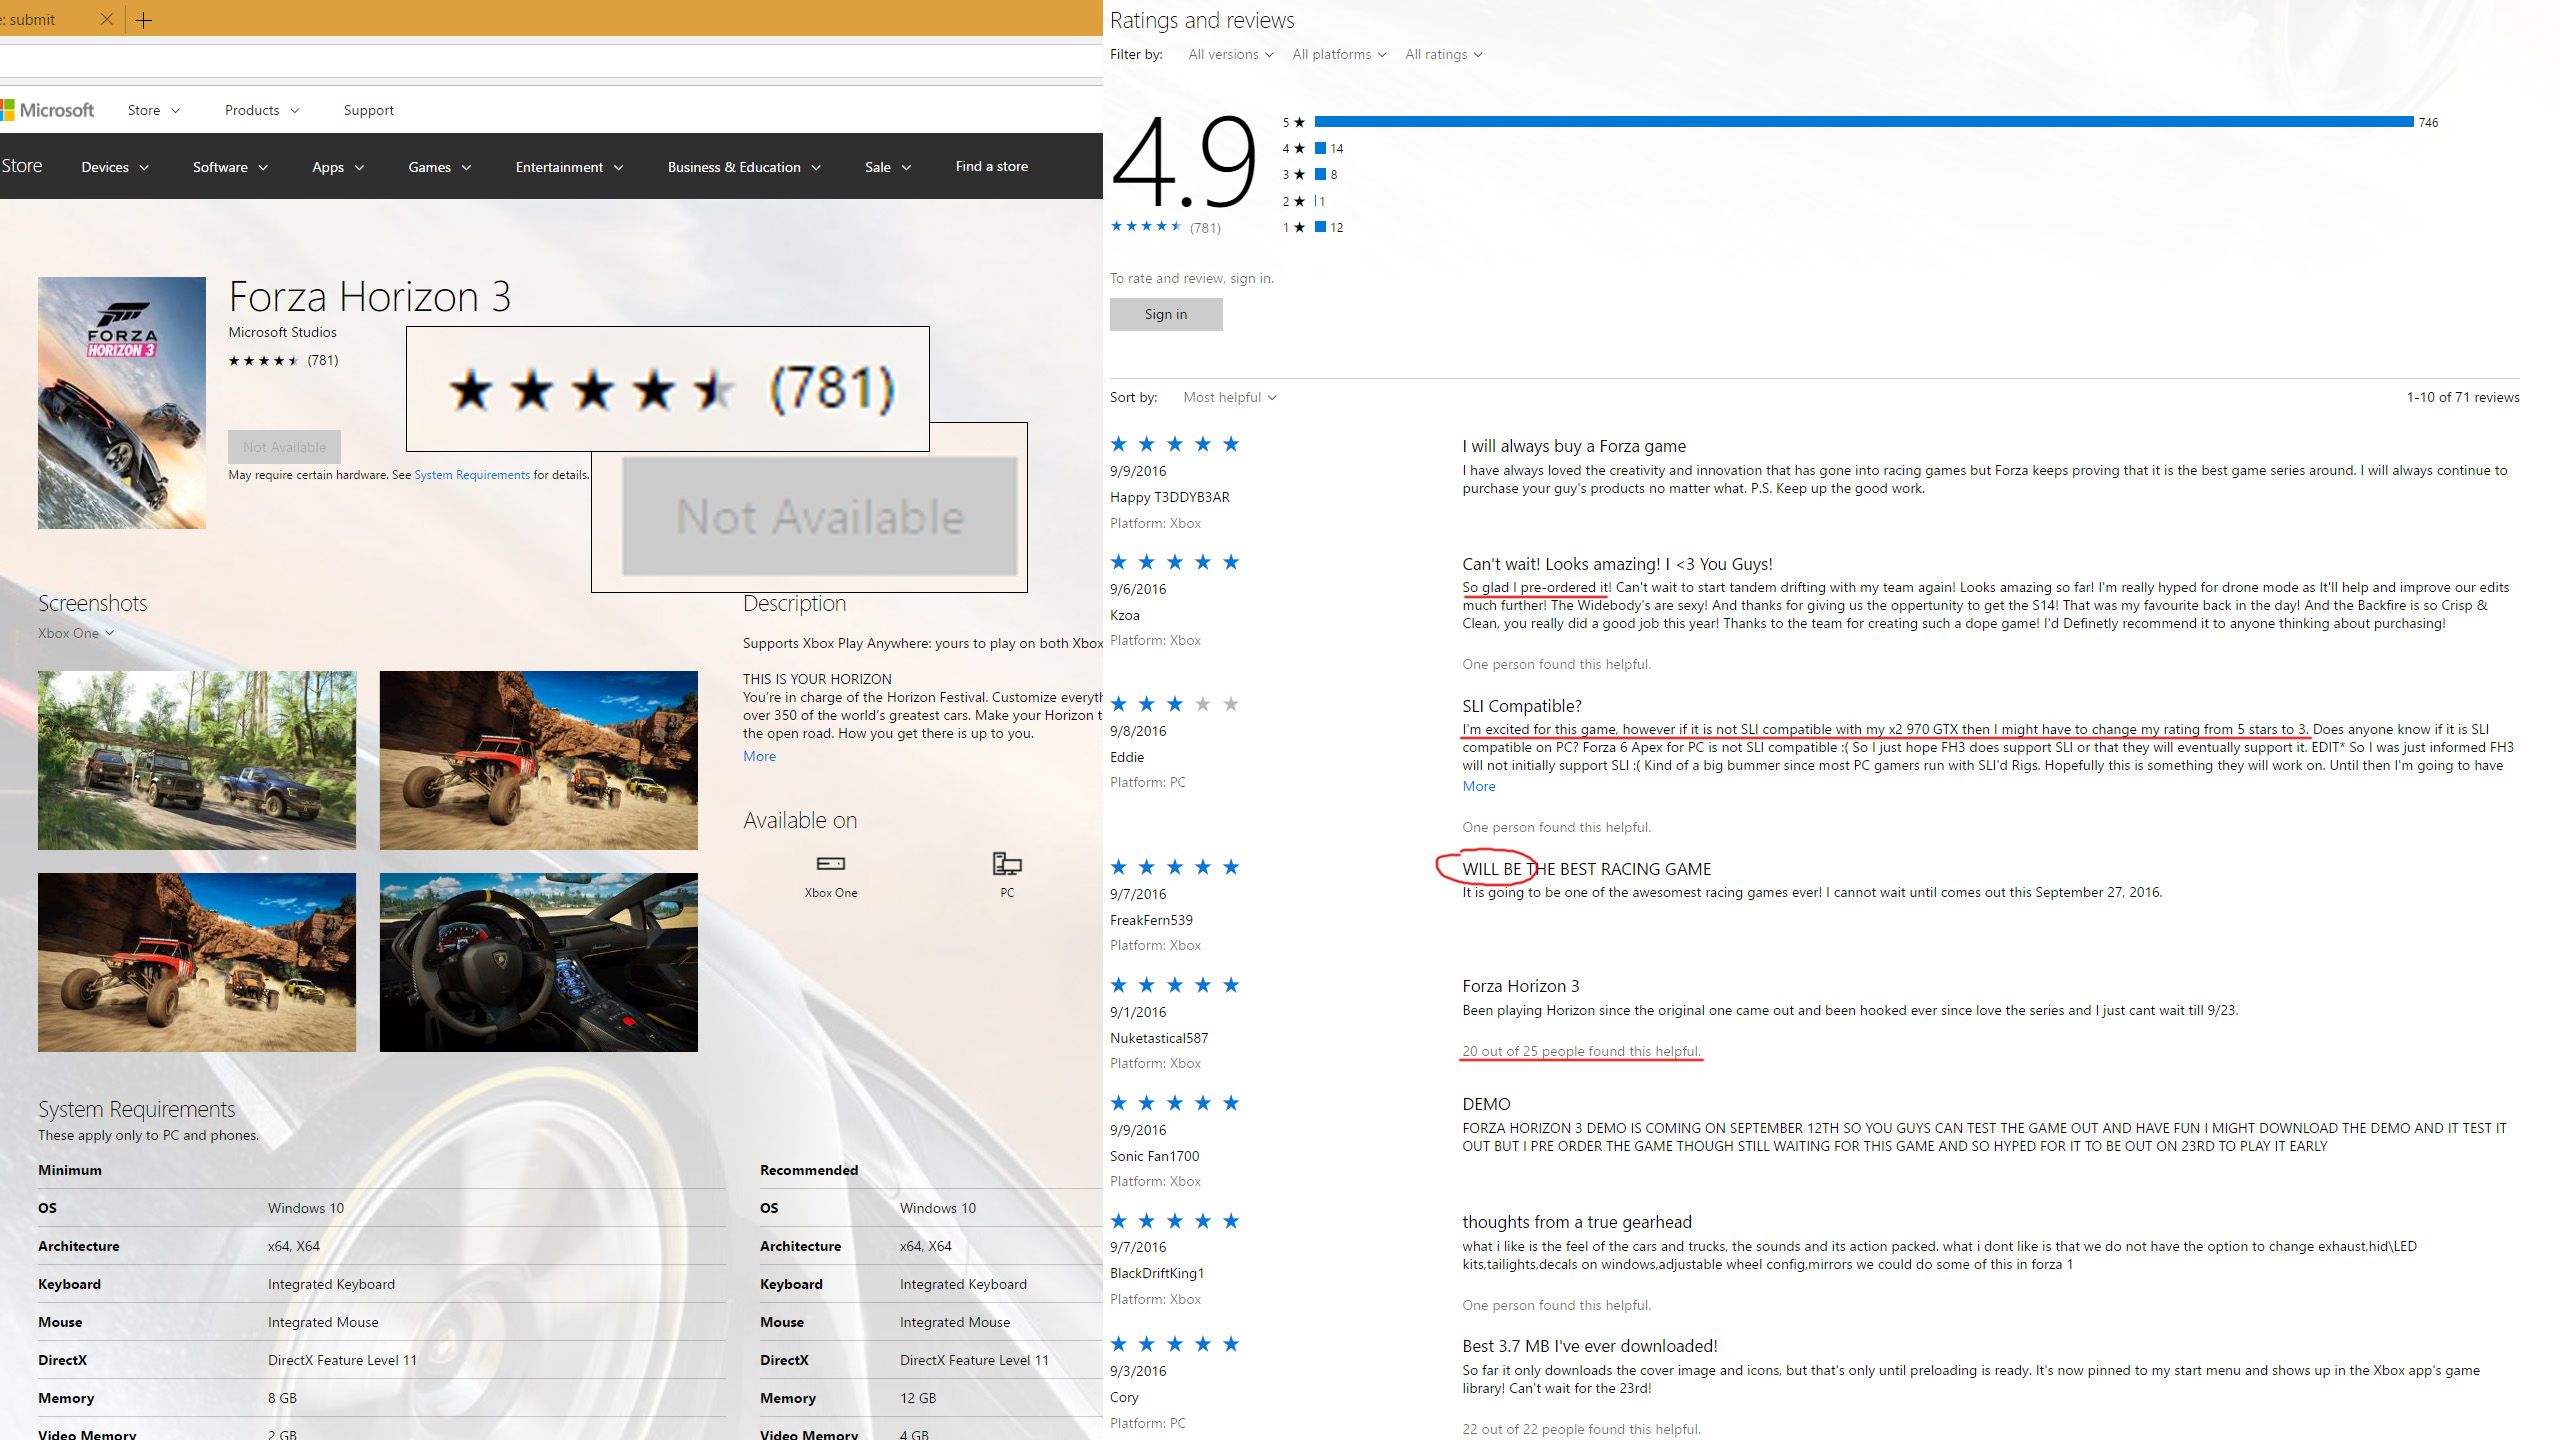Click the Store home label in nav bar
Viewport: 2560px width, 1440px height.
(21, 166)
